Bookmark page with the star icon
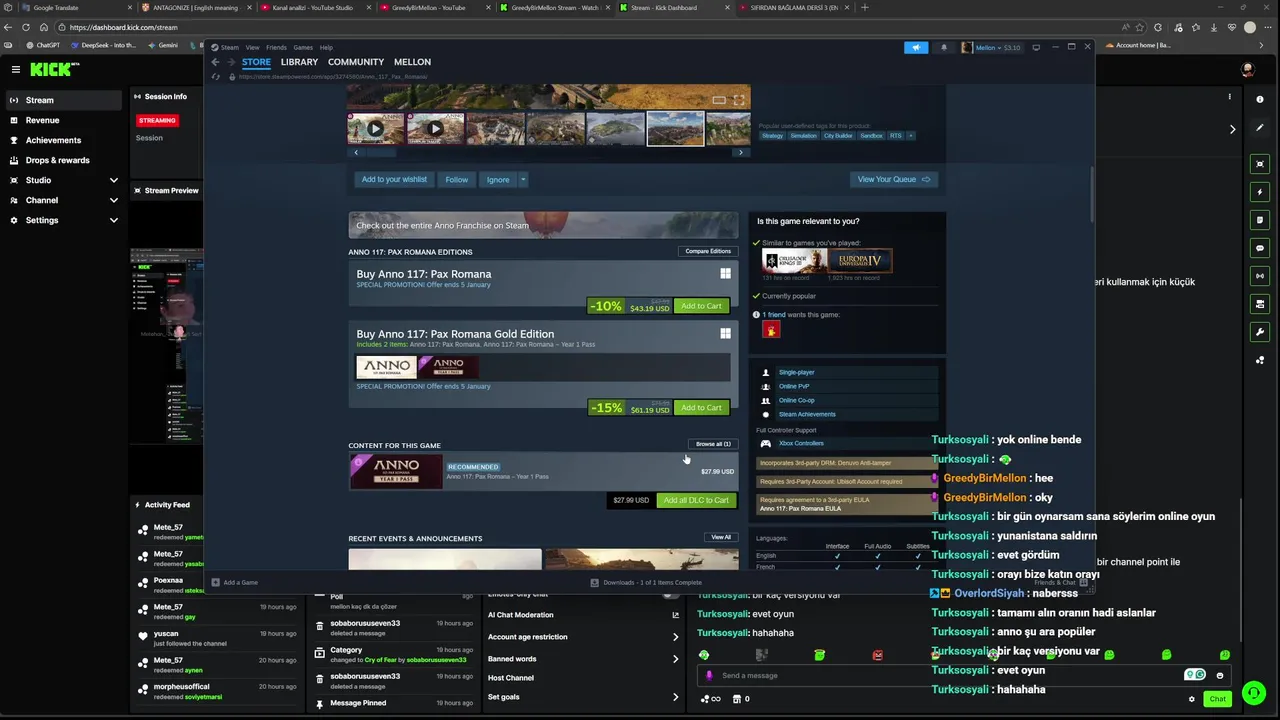Screen dimensions: 1280x720 (x=1139, y=27)
